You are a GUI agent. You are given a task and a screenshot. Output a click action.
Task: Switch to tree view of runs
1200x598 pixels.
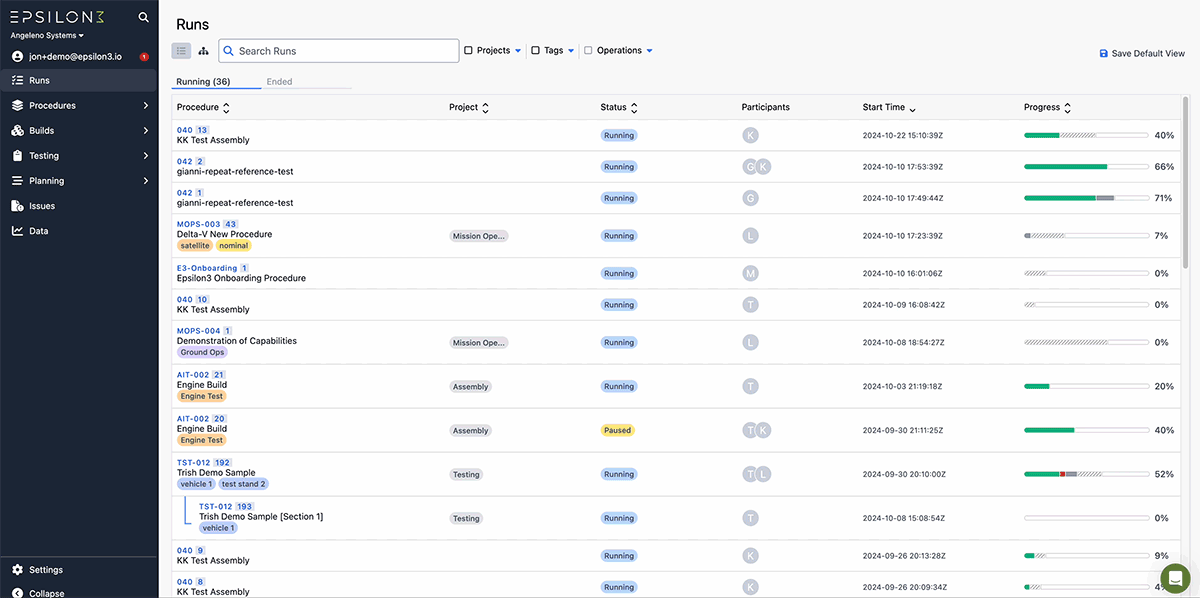pyautogui.click(x=203, y=49)
